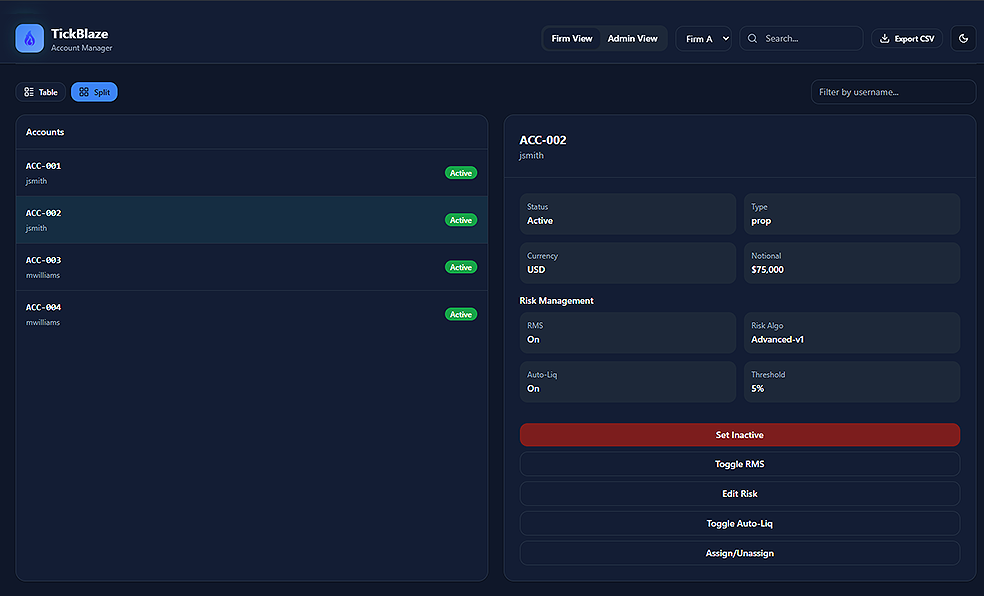The width and height of the screenshot is (984, 596).
Task: Click Active badge on ACC-004
Action: [461, 314]
